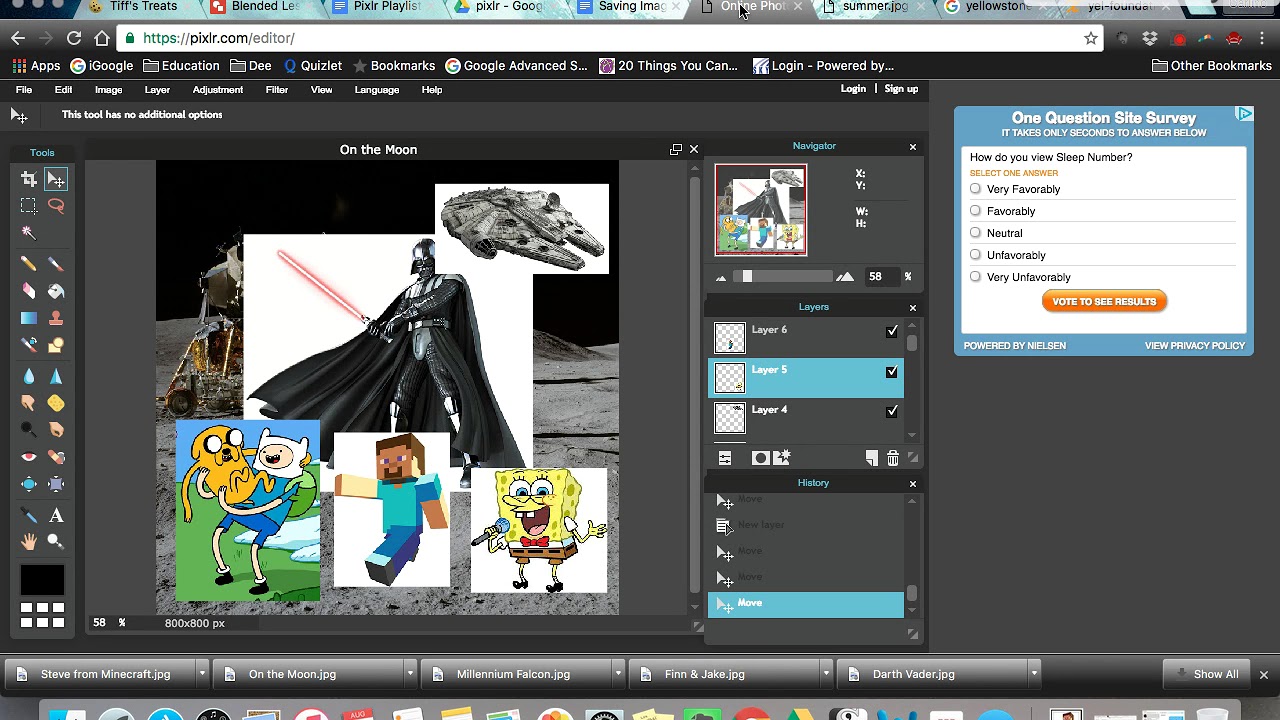The height and width of the screenshot is (720, 1280).
Task: Choose the Very Favorably survey option
Action: [975, 189]
